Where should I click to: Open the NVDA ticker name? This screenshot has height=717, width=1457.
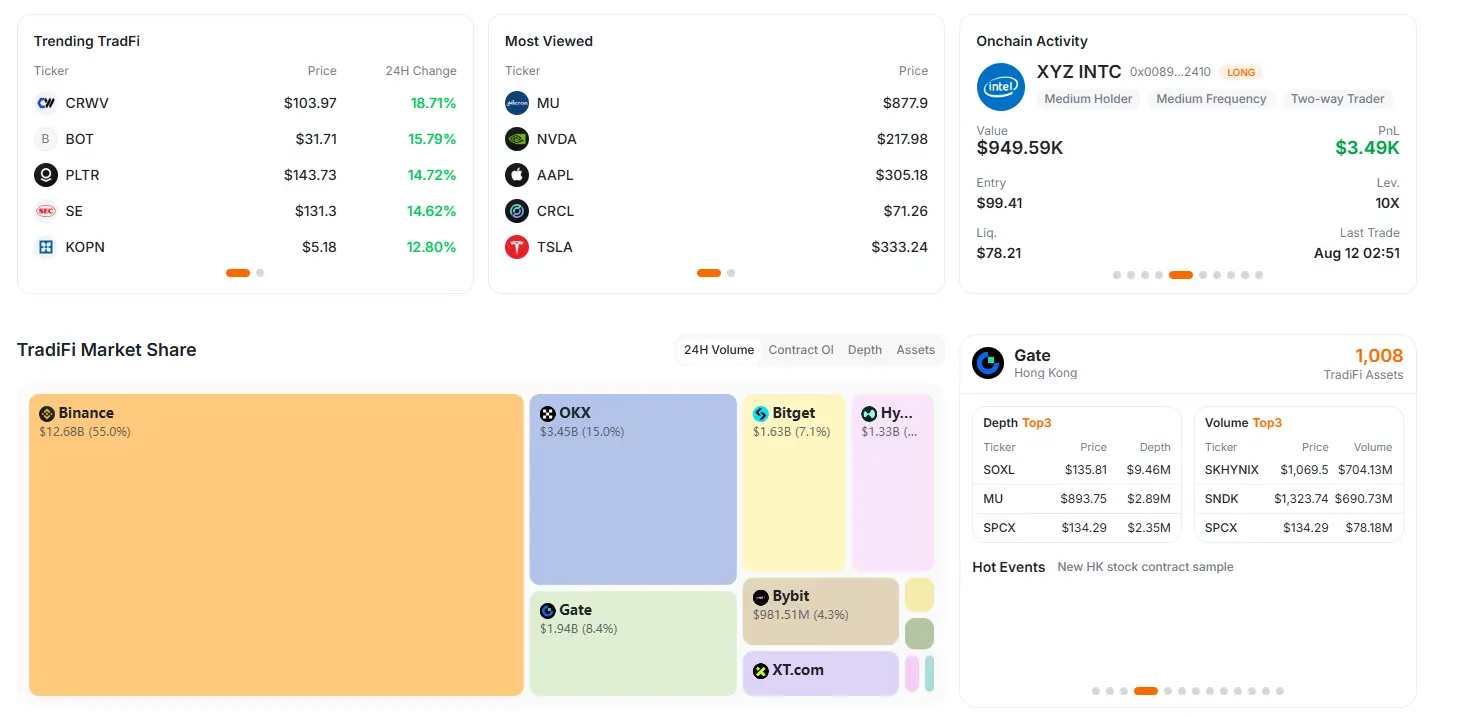[x=557, y=139]
